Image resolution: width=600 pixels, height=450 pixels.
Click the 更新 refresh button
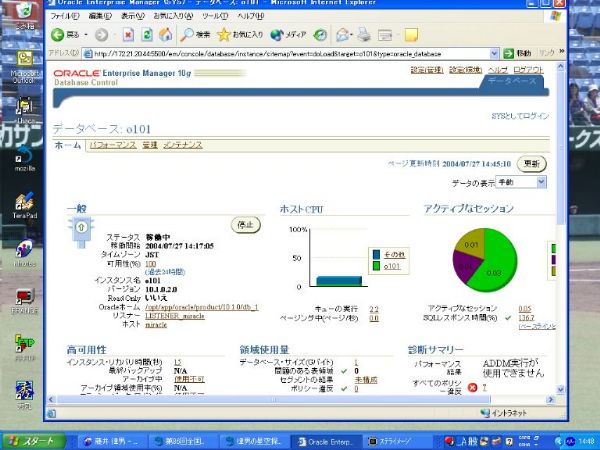pyautogui.click(x=532, y=164)
